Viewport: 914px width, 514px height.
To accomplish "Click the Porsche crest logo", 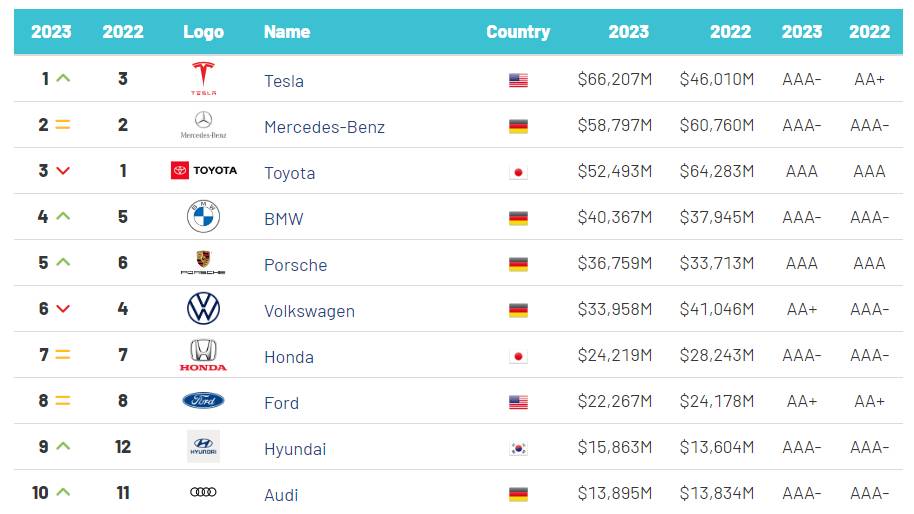I will pyautogui.click(x=203, y=262).
